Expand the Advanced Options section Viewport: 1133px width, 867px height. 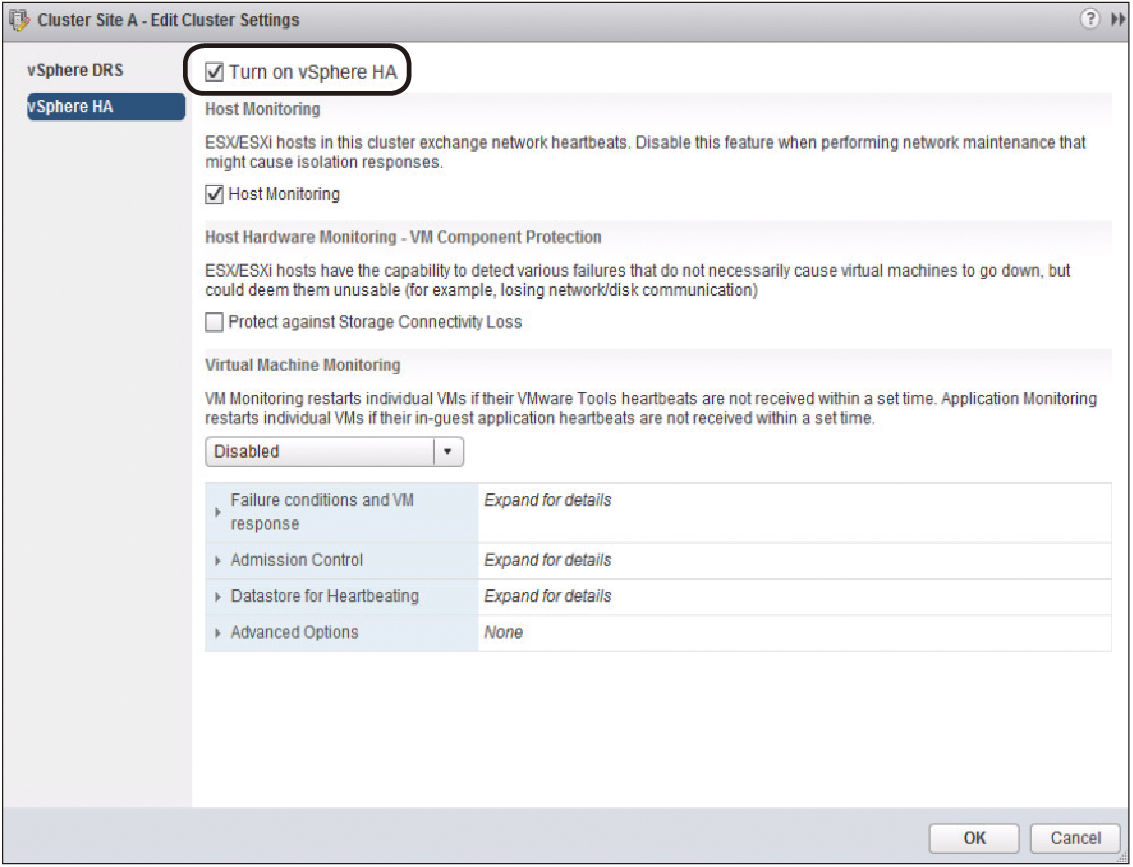coord(217,633)
